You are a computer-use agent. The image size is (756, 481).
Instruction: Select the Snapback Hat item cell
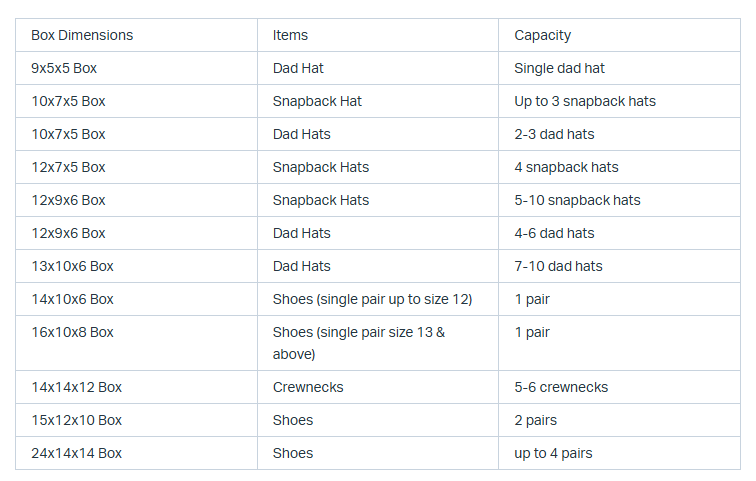317,101
